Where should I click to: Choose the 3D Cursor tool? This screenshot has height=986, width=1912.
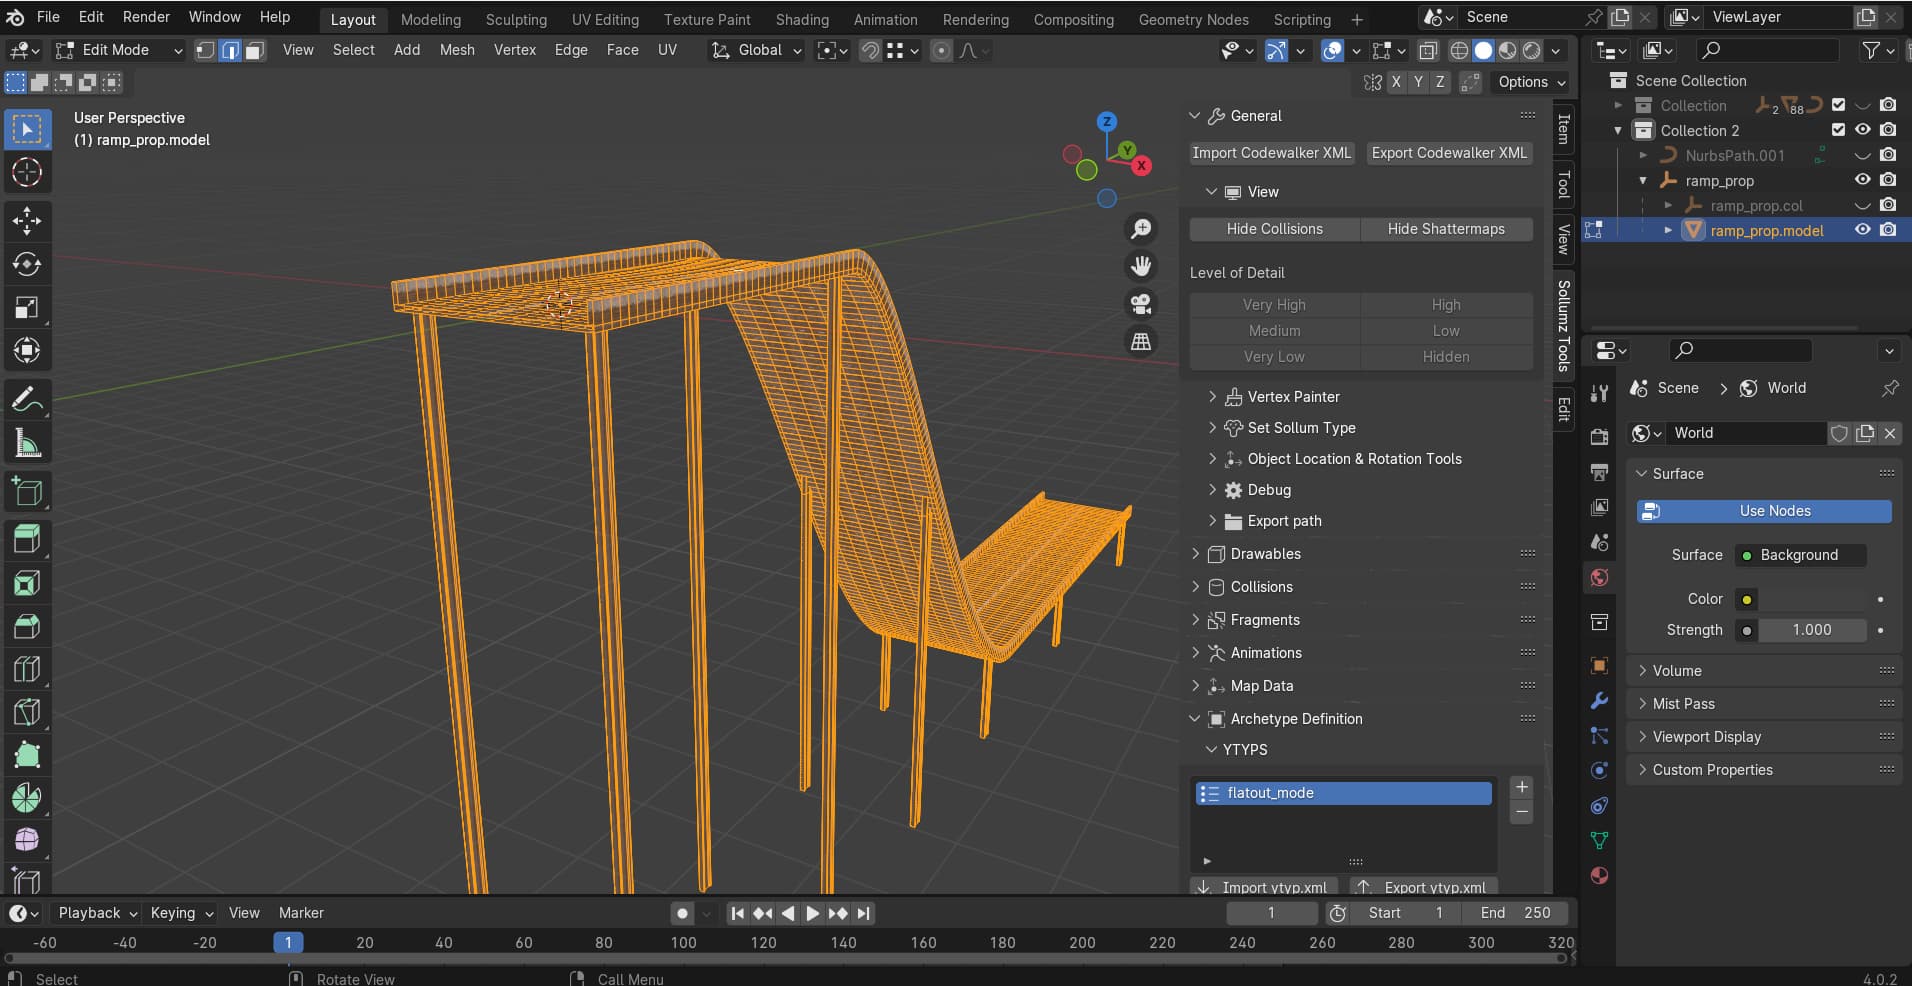point(27,172)
